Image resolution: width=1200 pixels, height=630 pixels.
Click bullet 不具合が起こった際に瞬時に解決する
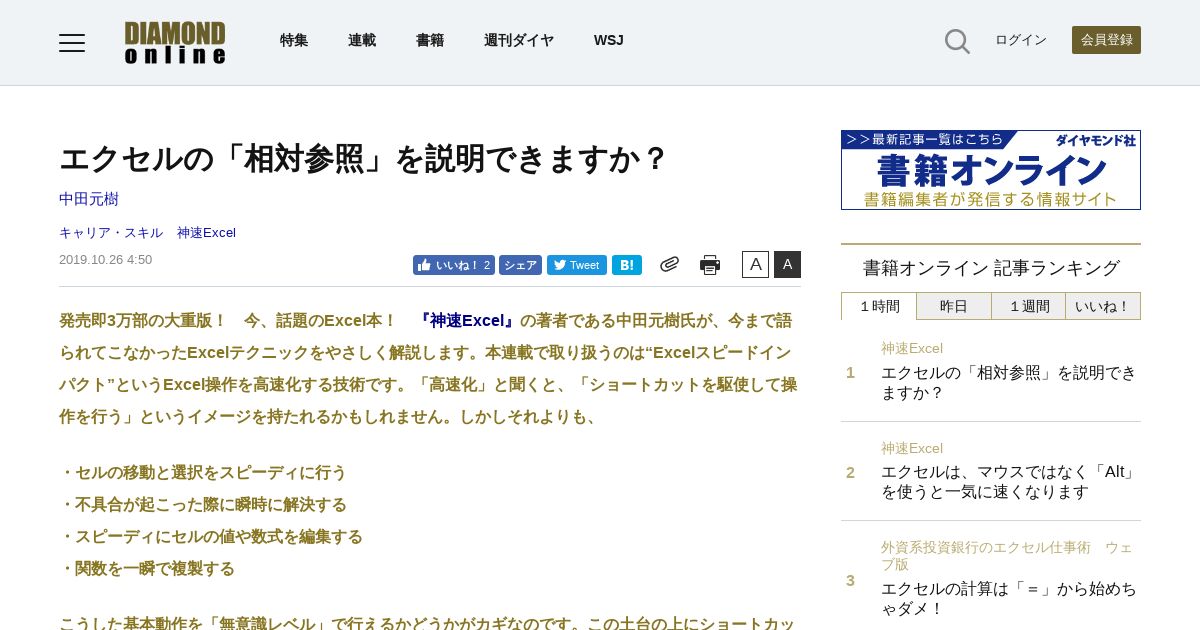point(203,504)
